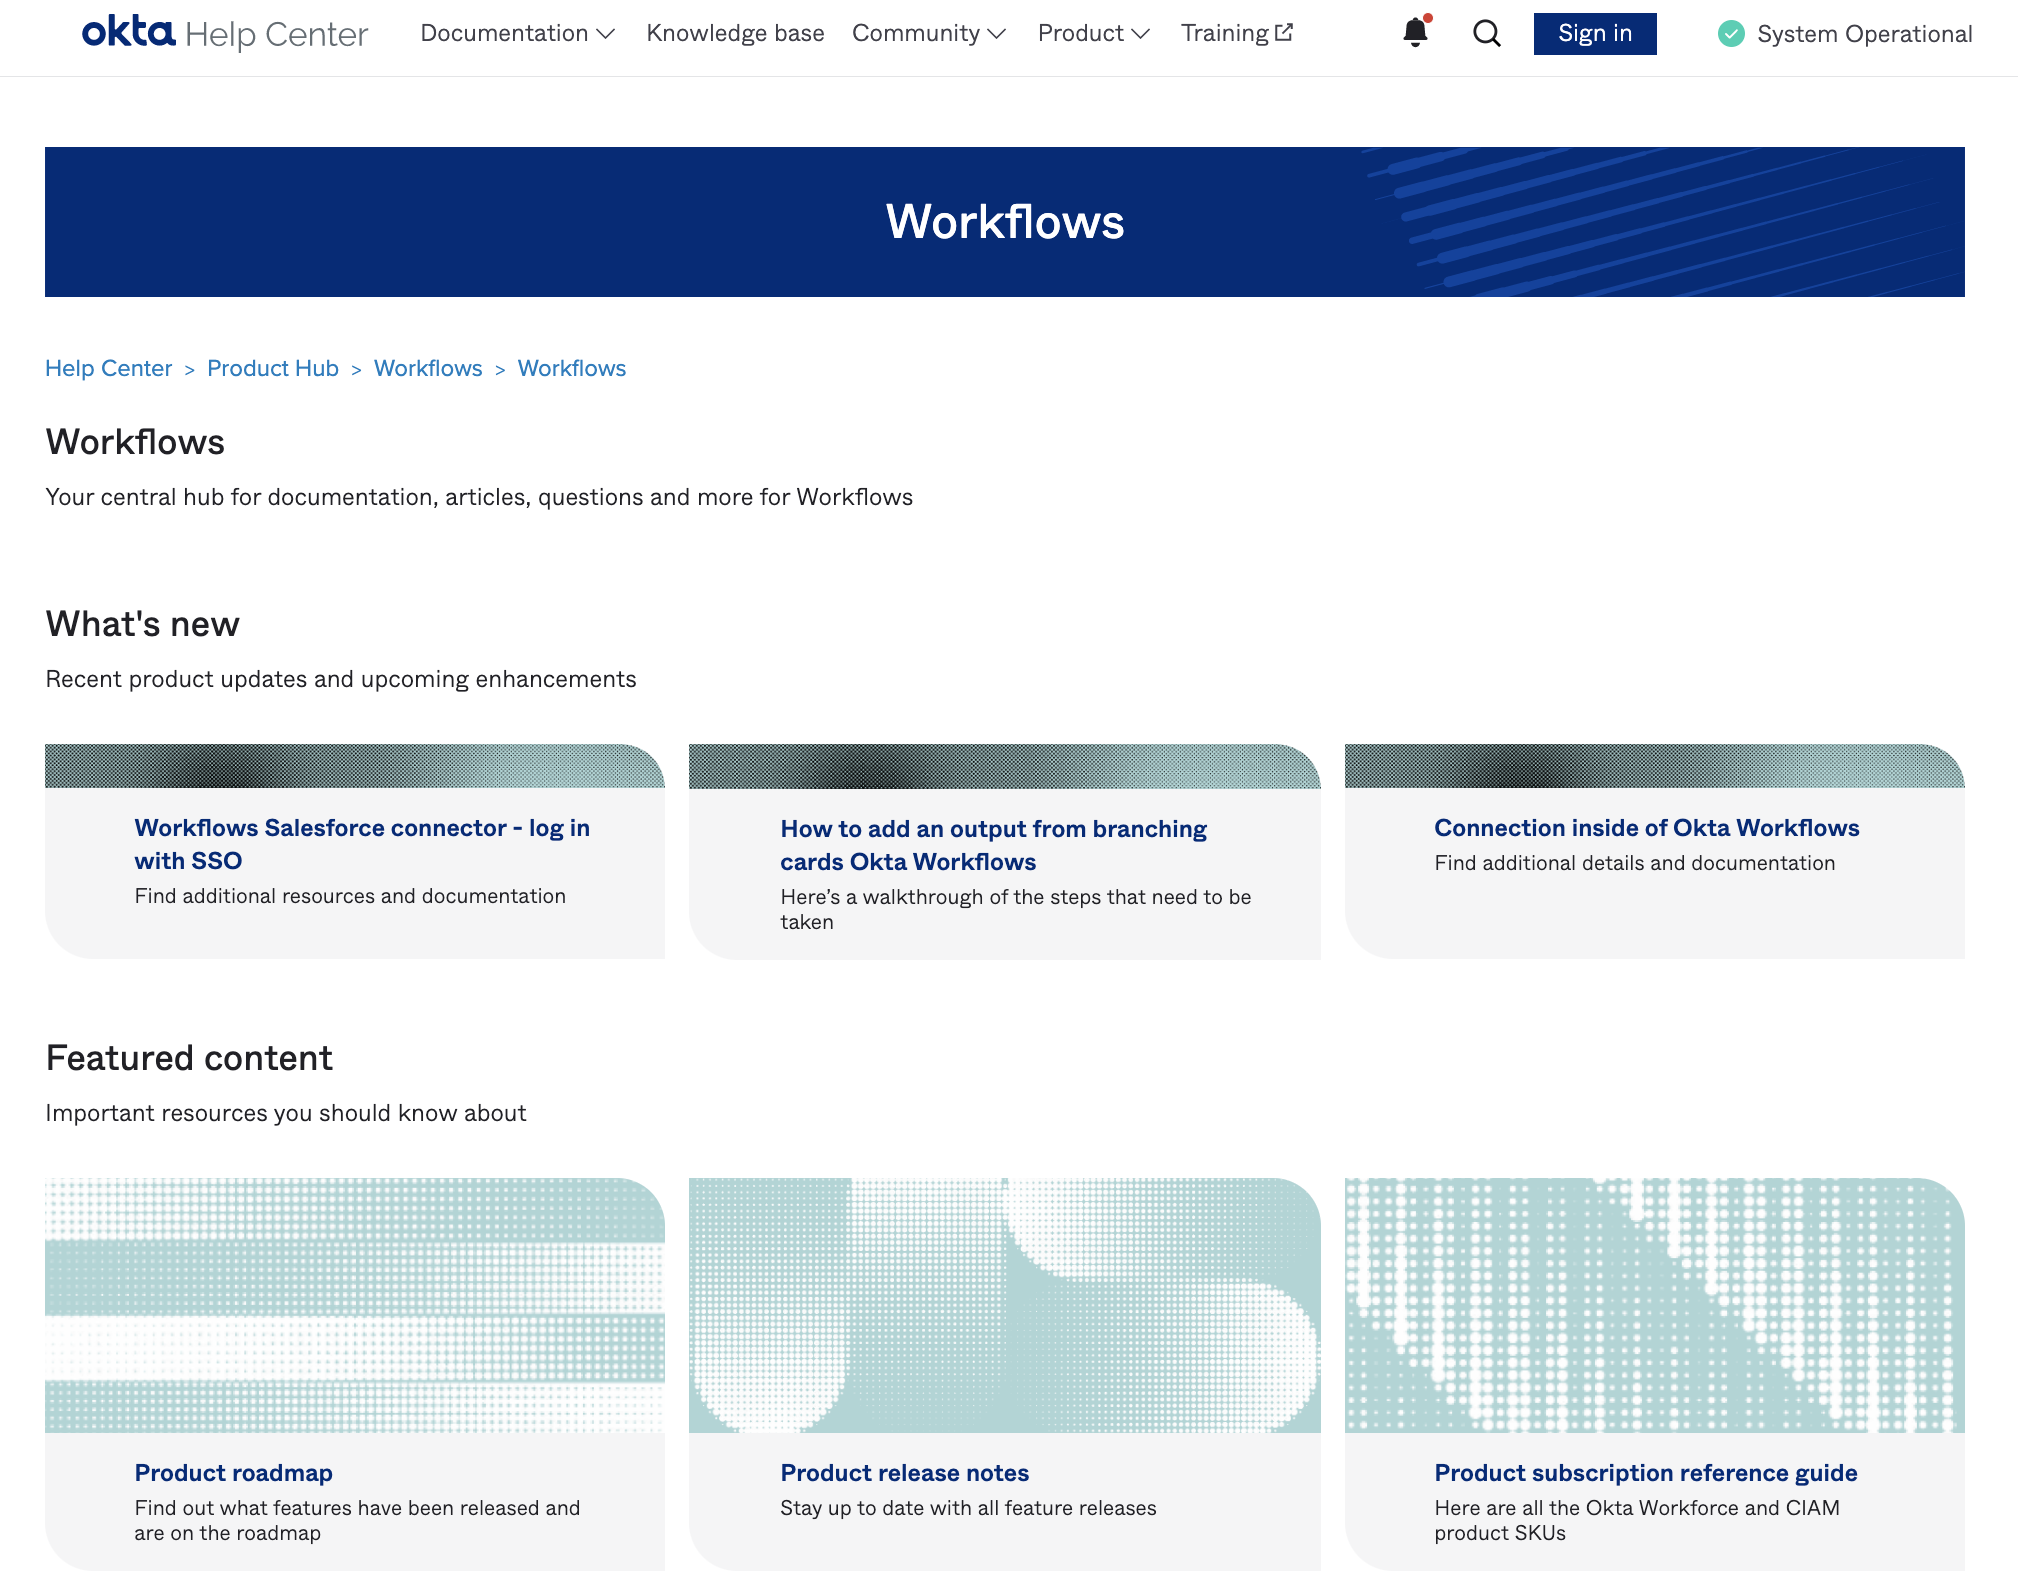Expand the Community dropdown menu

pos(928,33)
